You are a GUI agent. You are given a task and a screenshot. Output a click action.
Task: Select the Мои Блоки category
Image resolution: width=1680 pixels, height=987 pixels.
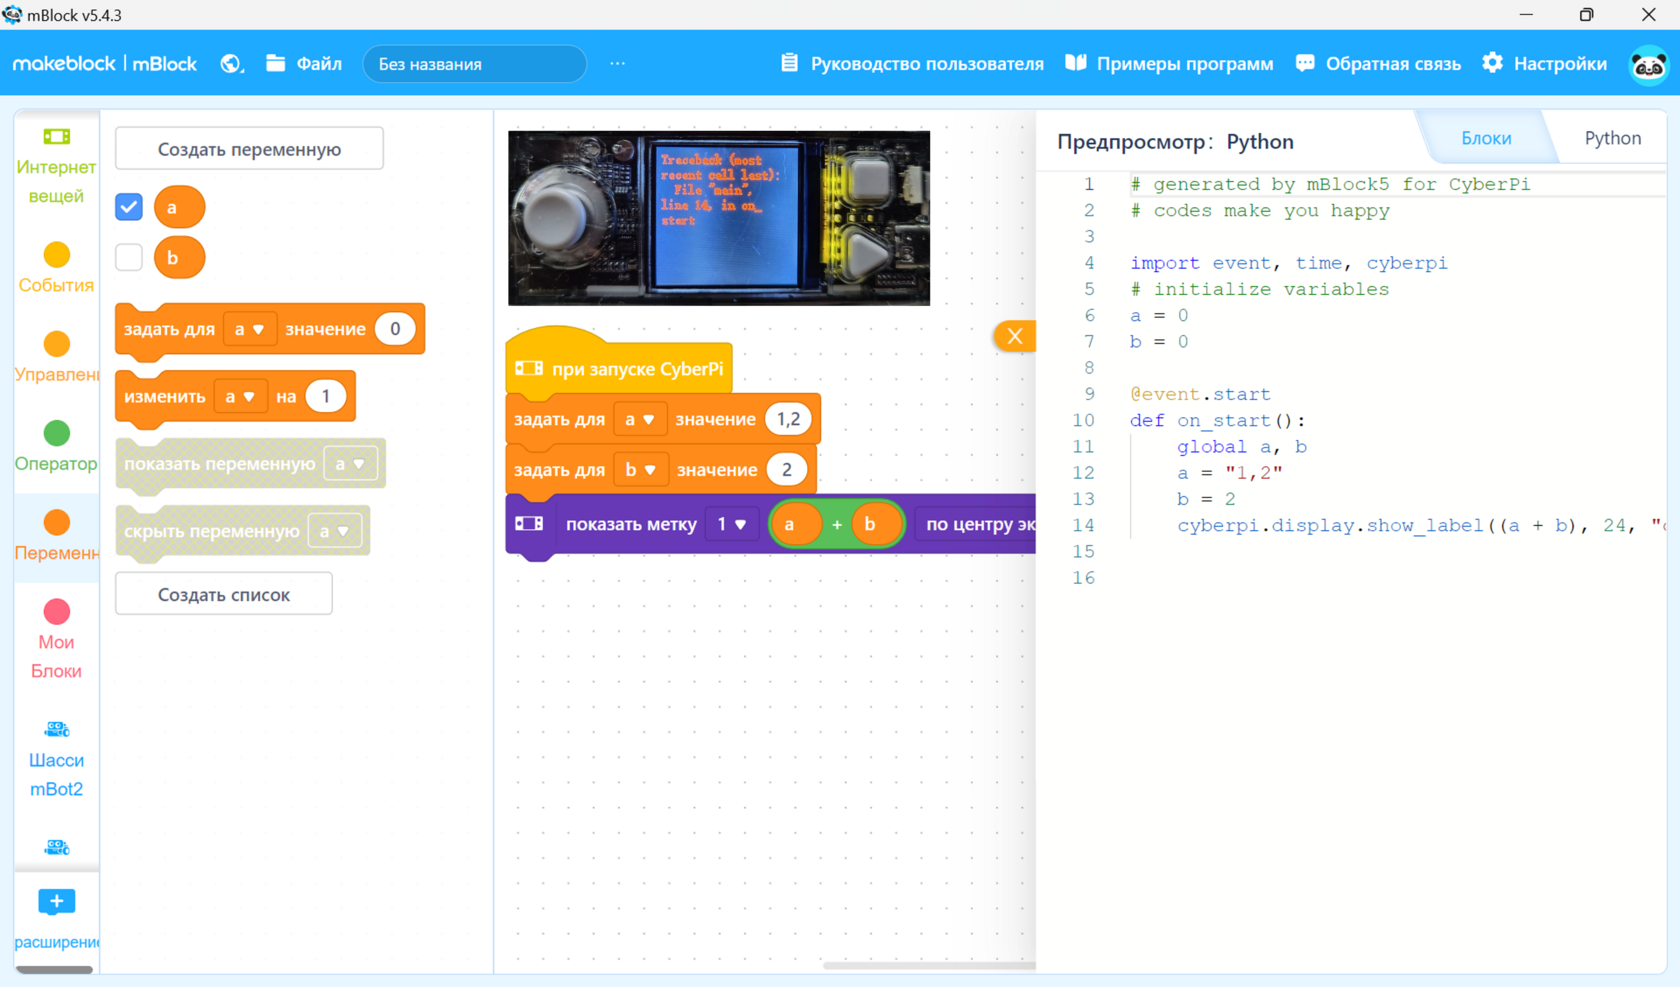click(56, 640)
